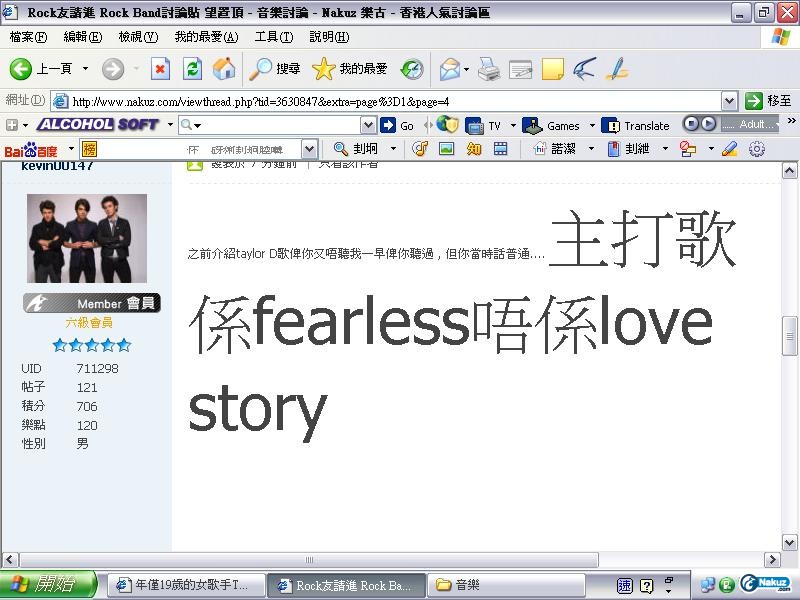The height and width of the screenshot is (600, 800).
Task: Open the 編輯(E) menu
Action: point(83,37)
